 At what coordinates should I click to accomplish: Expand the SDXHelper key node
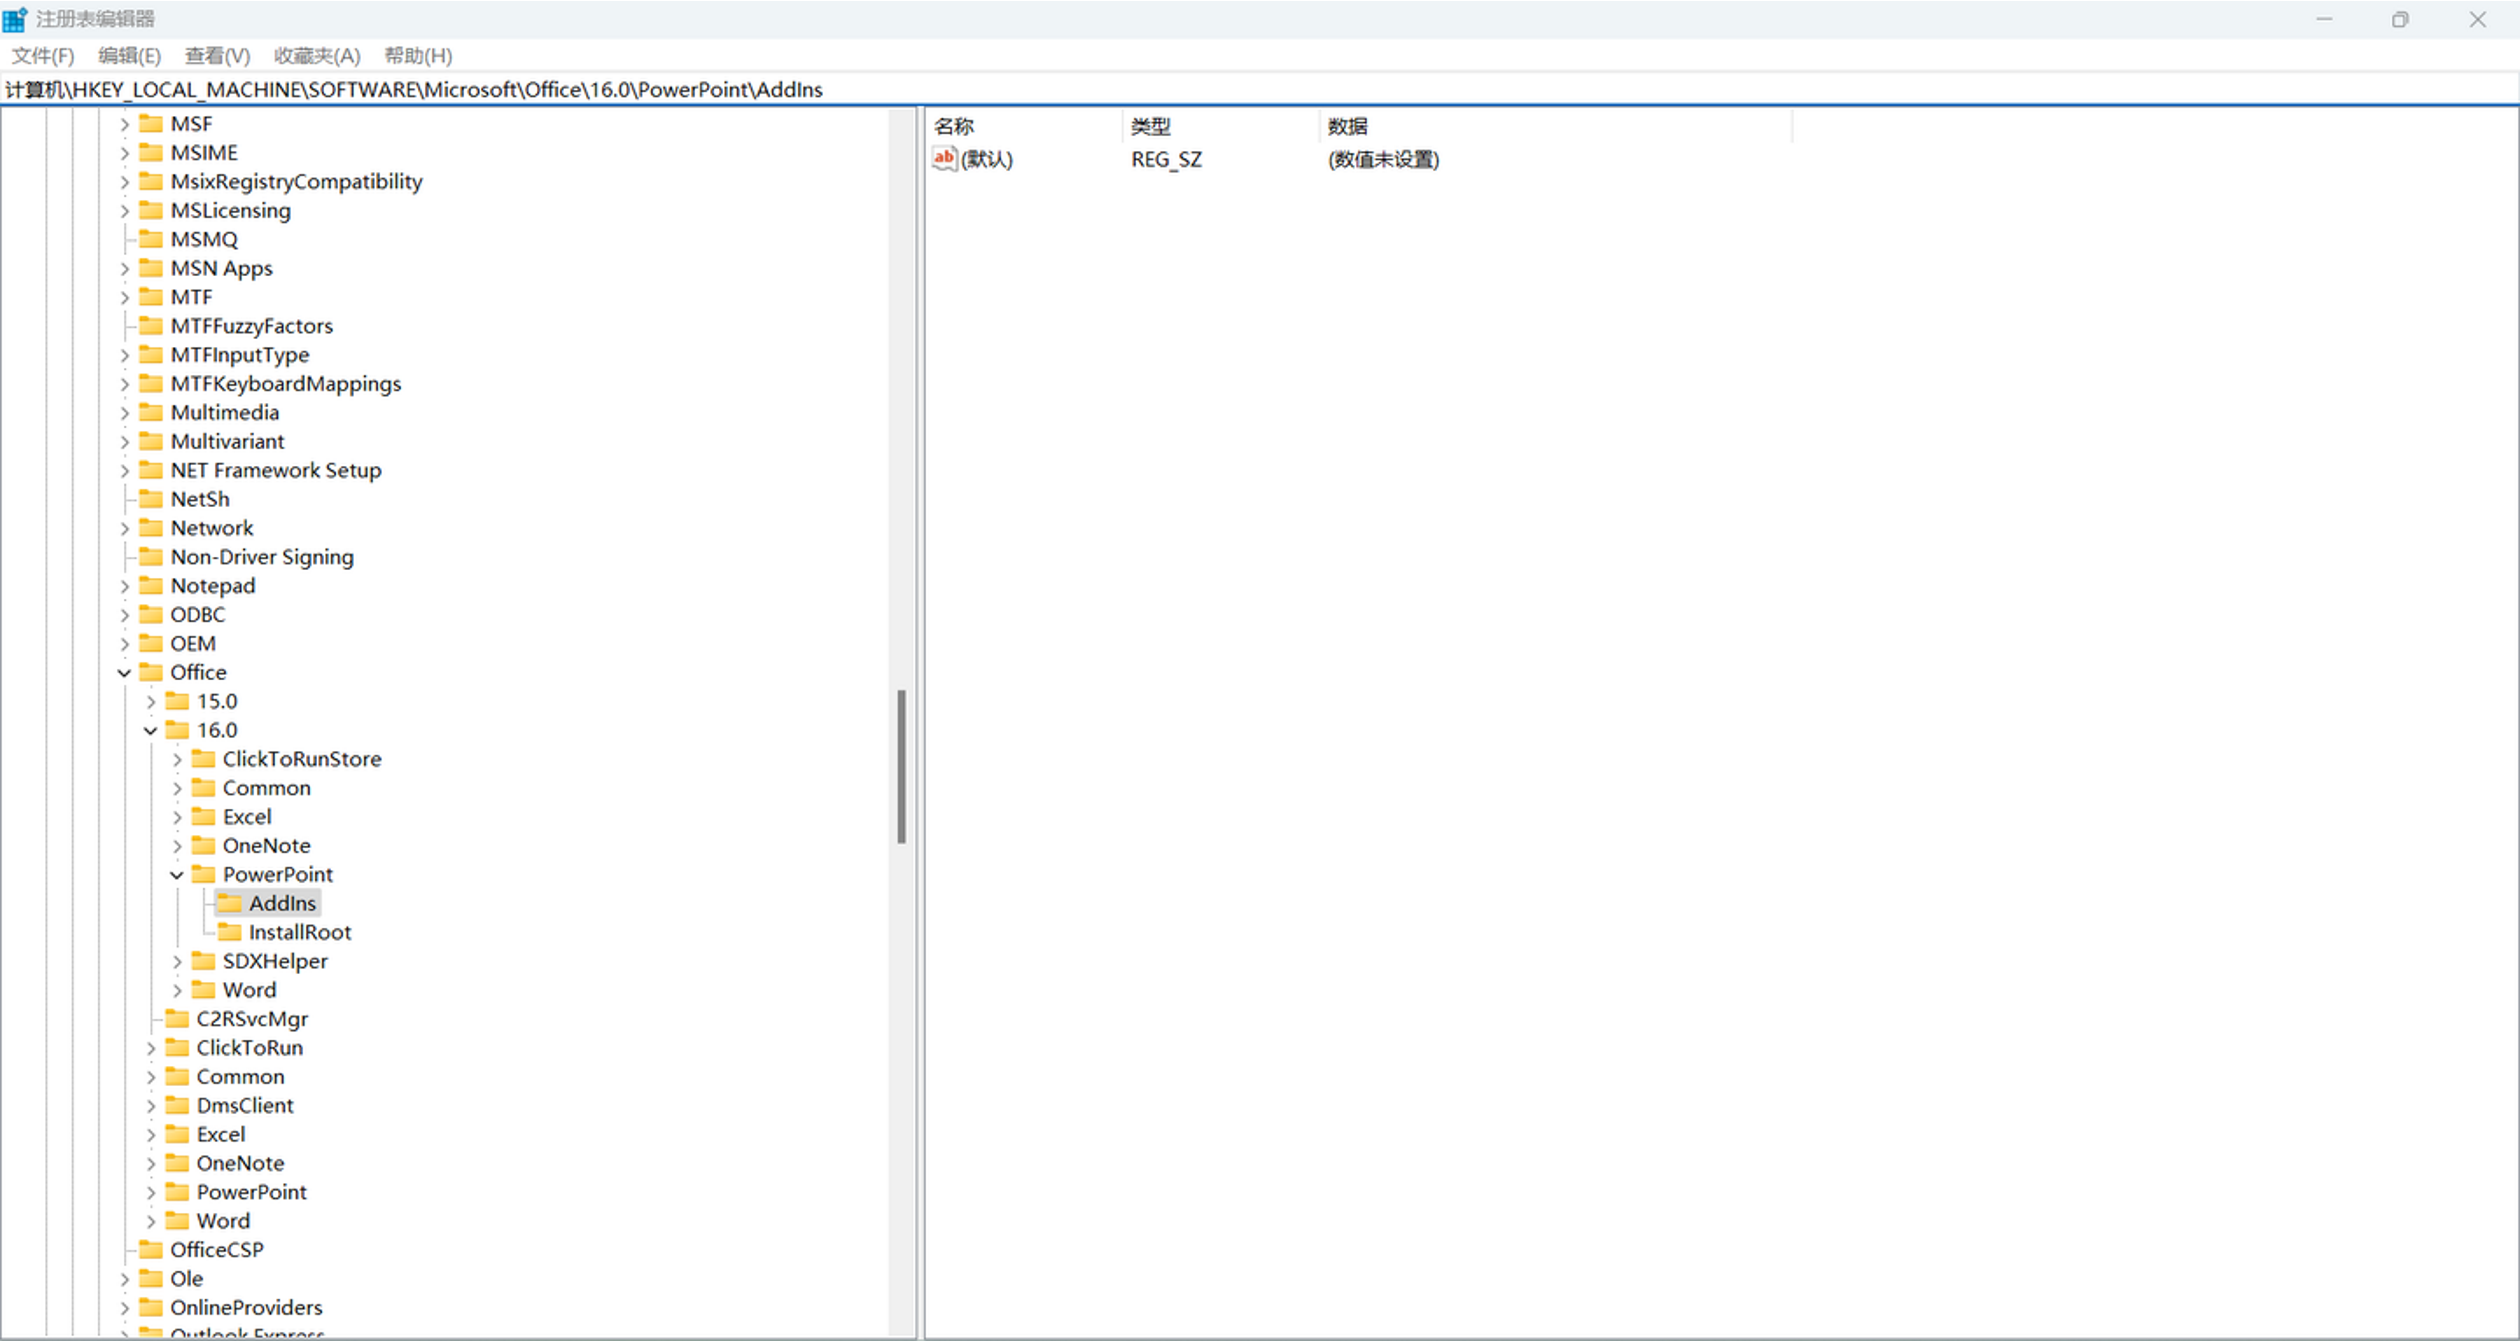click(x=177, y=962)
